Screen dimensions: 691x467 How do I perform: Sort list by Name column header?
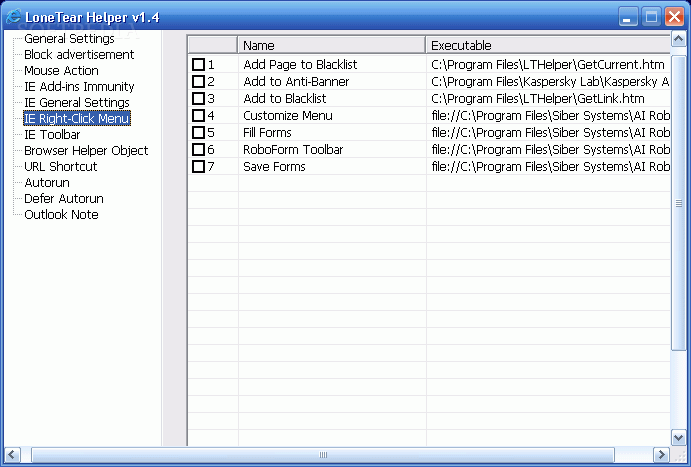331,45
